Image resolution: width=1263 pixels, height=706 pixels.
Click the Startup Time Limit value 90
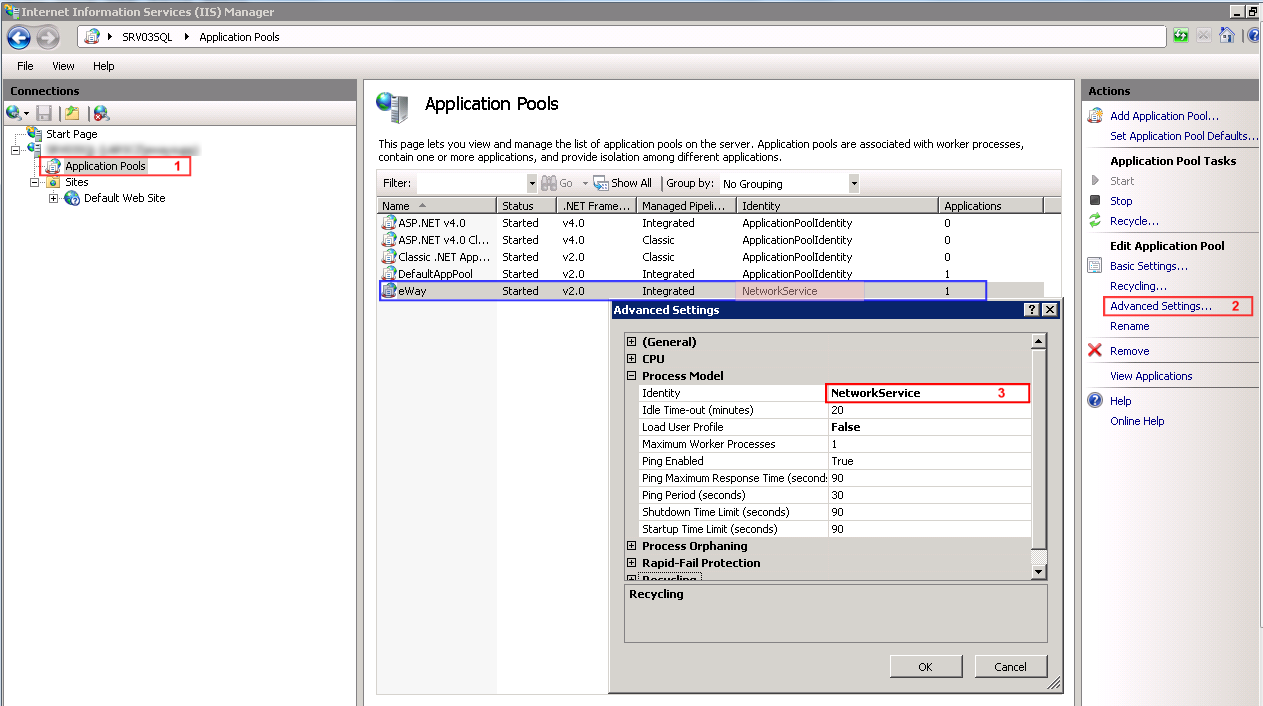tap(929, 529)
